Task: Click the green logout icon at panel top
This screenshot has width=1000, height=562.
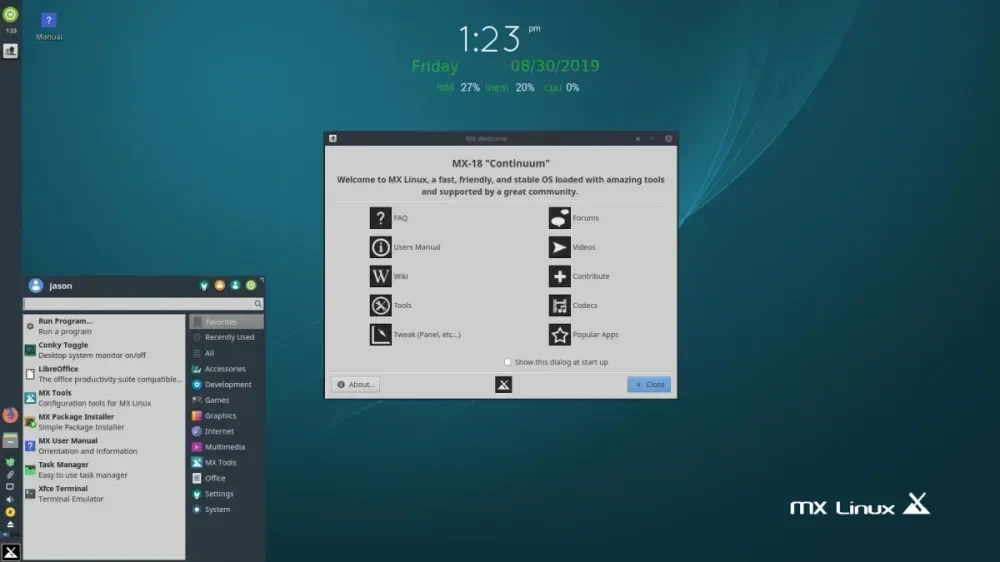Action: 10,14
